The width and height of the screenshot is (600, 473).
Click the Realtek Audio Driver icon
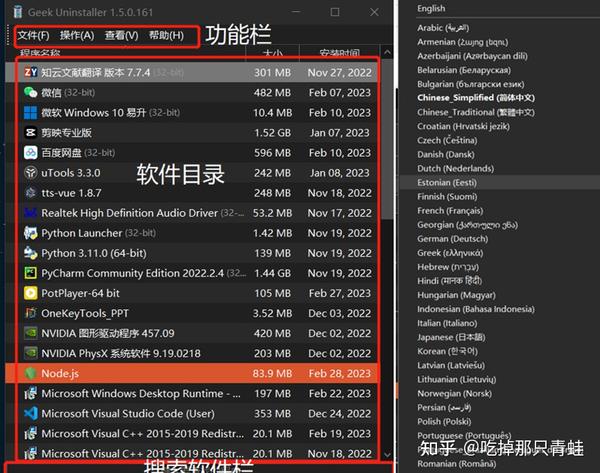click(x=31, y=213)
